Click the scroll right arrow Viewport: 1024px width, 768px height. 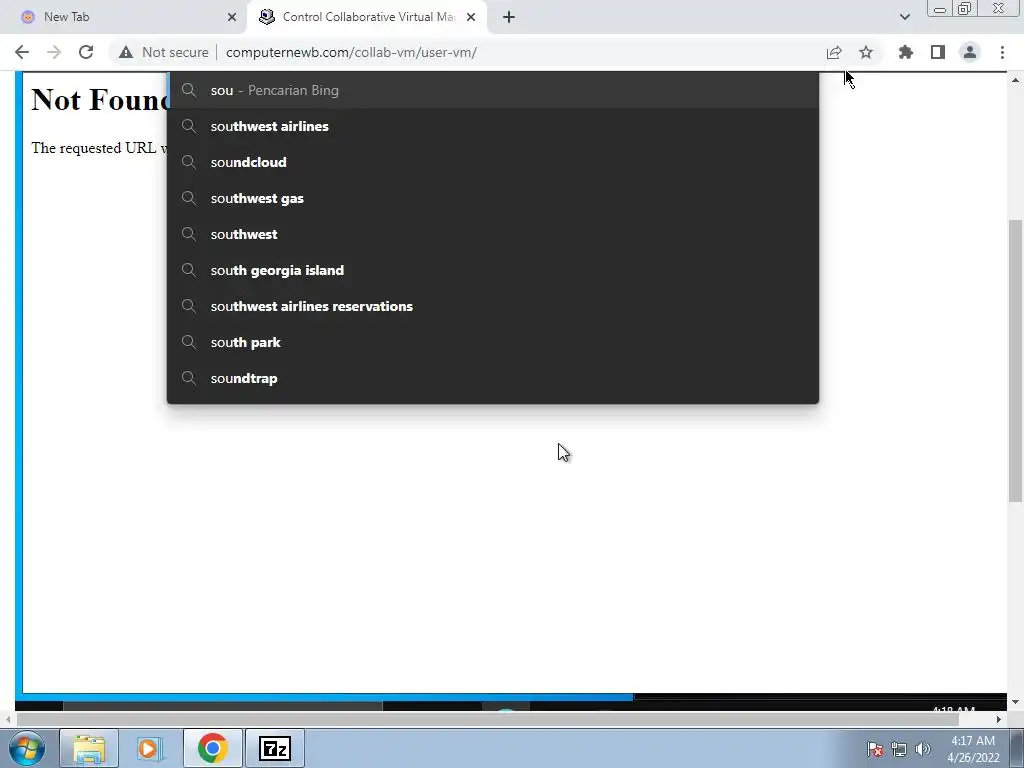point(999,719)
